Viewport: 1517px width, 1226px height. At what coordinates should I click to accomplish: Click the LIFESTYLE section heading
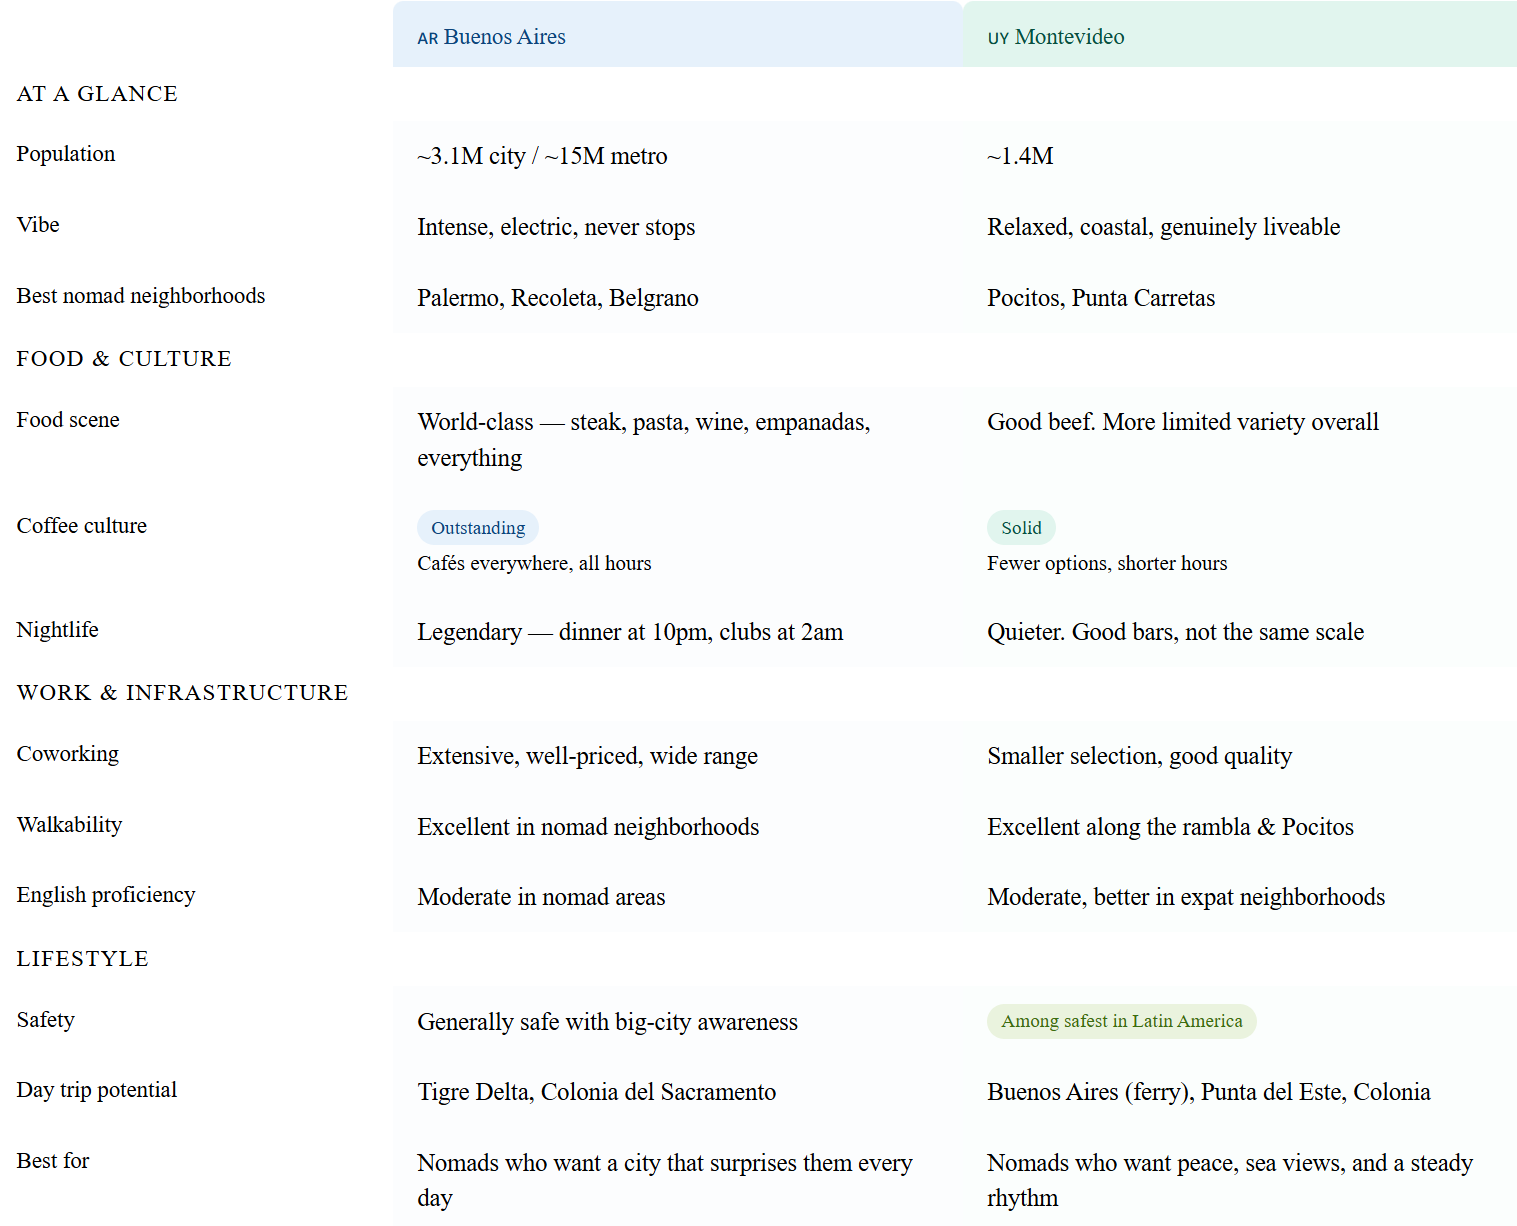pyautogui.click(x=82, y=959)
